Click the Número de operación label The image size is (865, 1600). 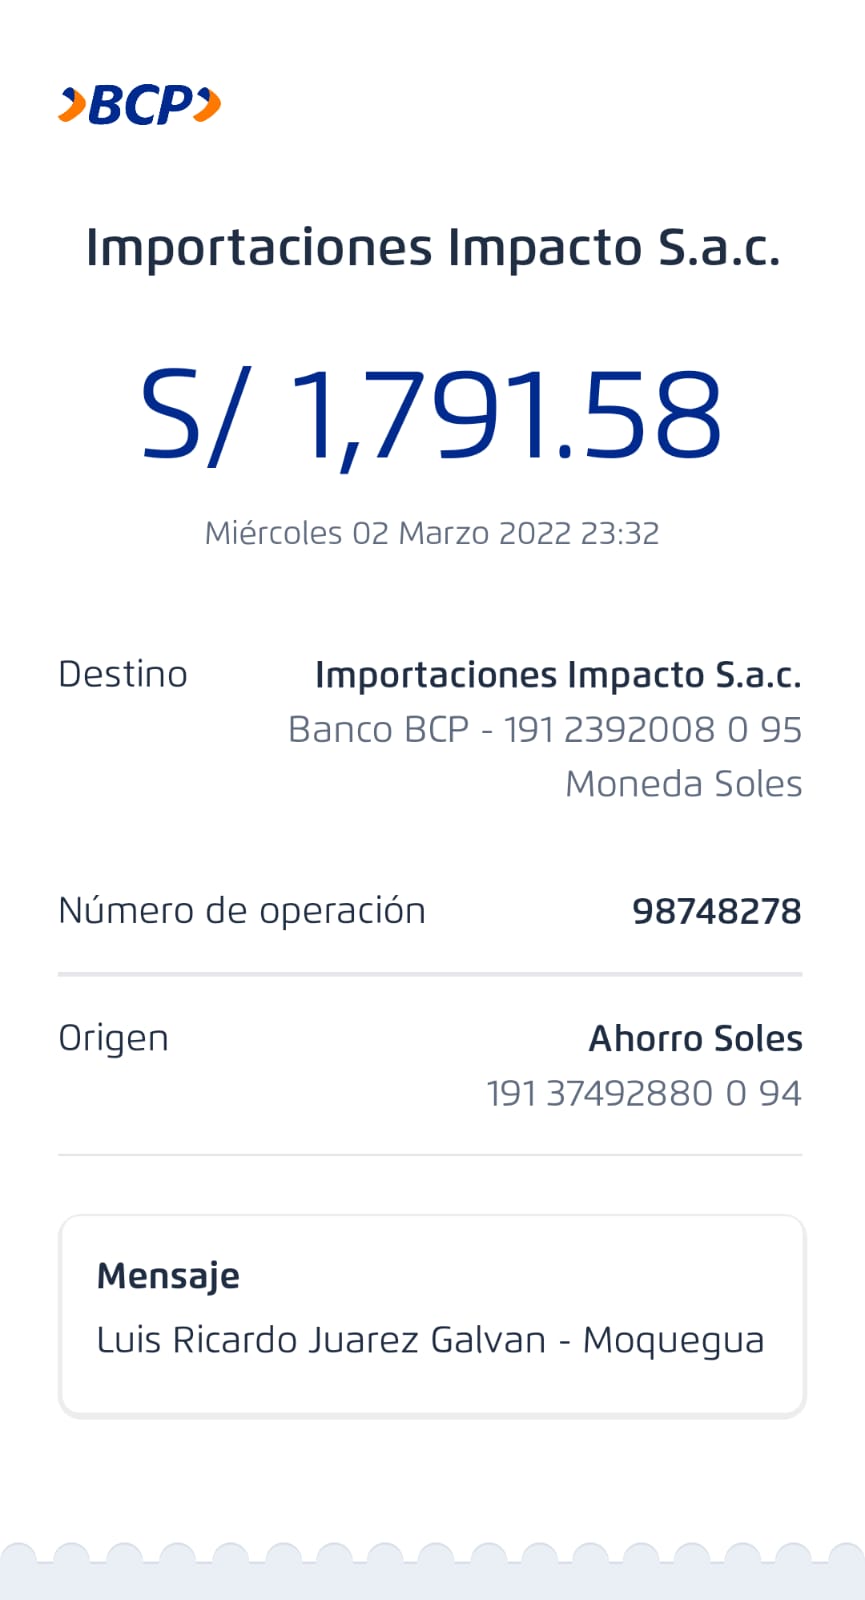(242, 911)
